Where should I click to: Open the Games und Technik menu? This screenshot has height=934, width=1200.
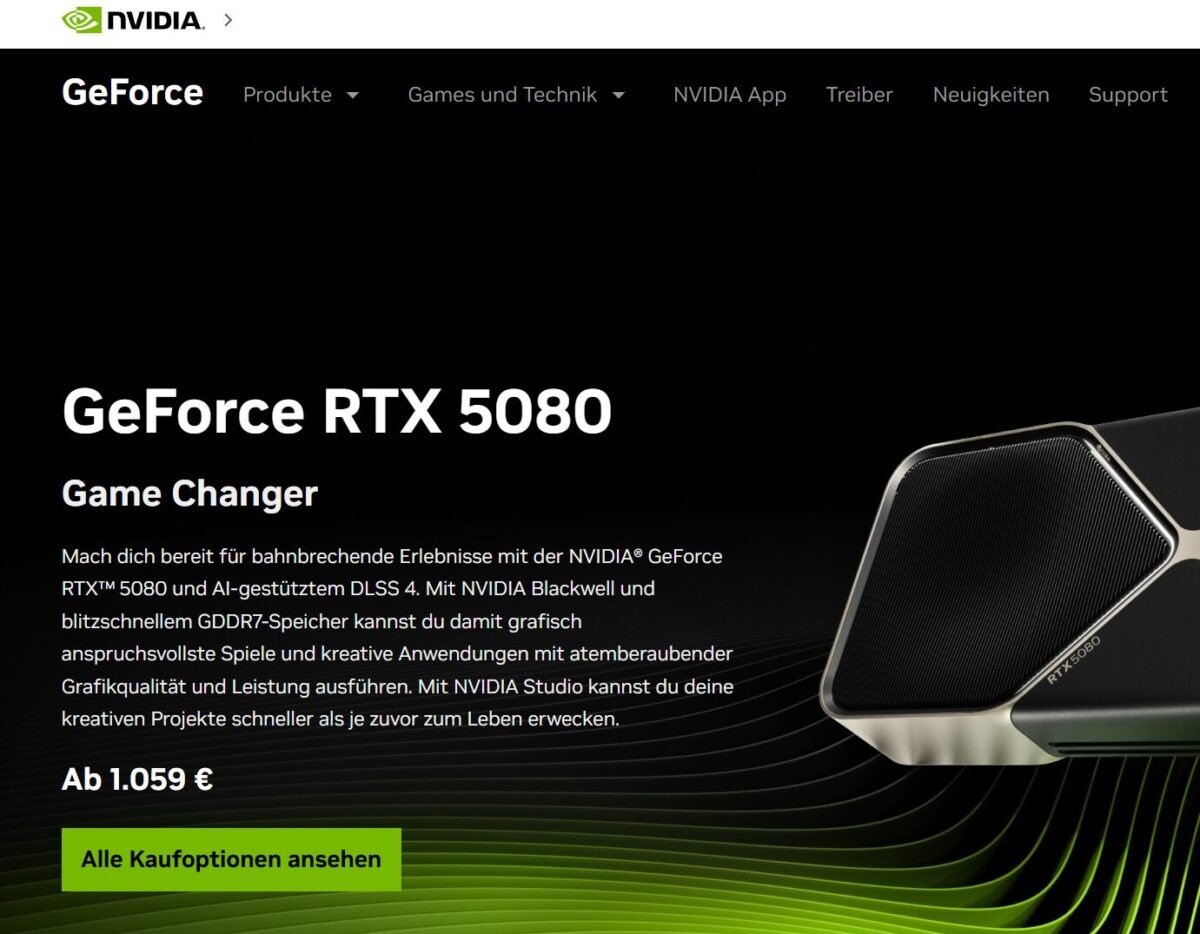[x=502, y=95]
